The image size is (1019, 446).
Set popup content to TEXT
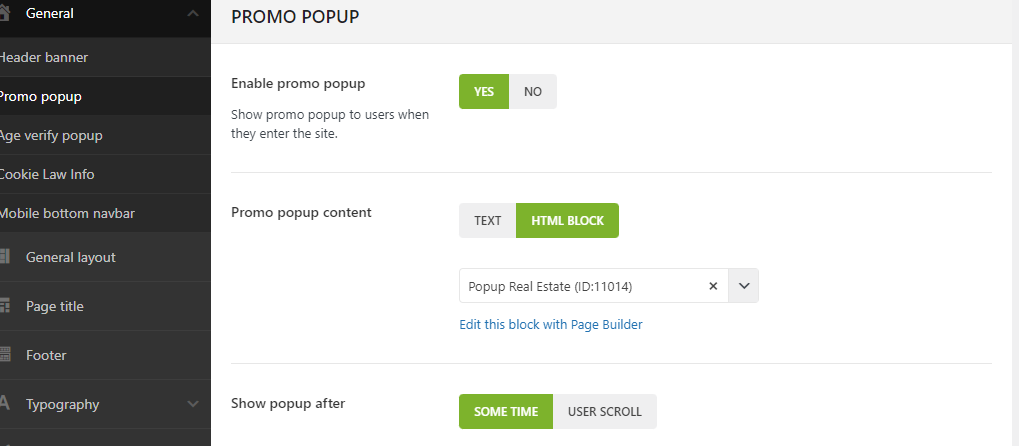click(488, 220)
